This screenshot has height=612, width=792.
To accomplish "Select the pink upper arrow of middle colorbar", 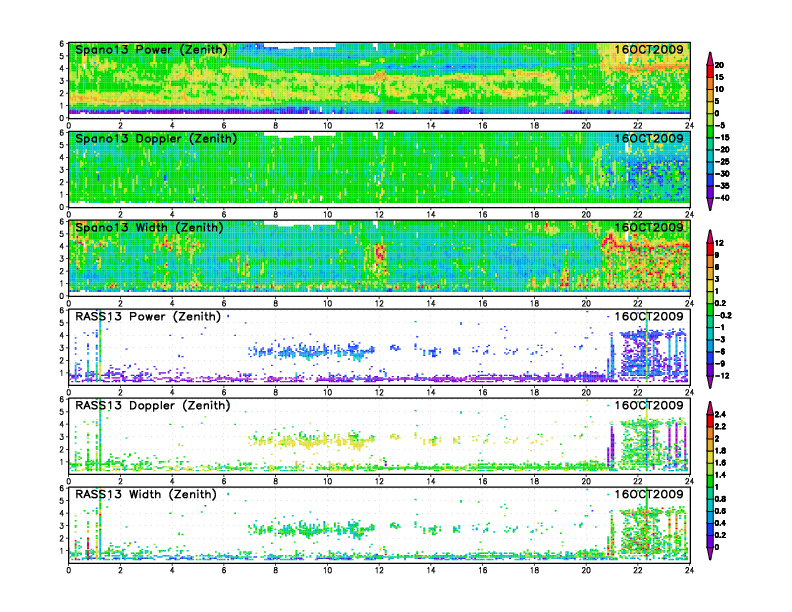I will click(x=710, y=236).
